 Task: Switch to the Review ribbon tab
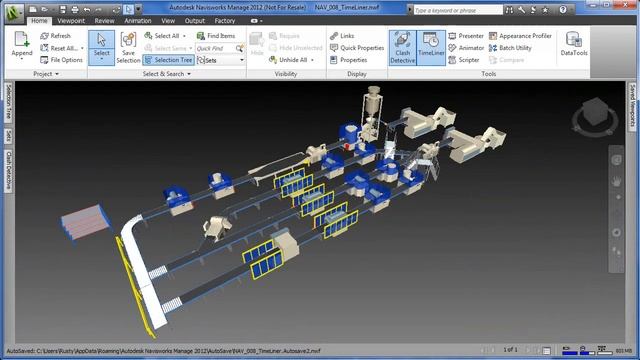[104, 20]
